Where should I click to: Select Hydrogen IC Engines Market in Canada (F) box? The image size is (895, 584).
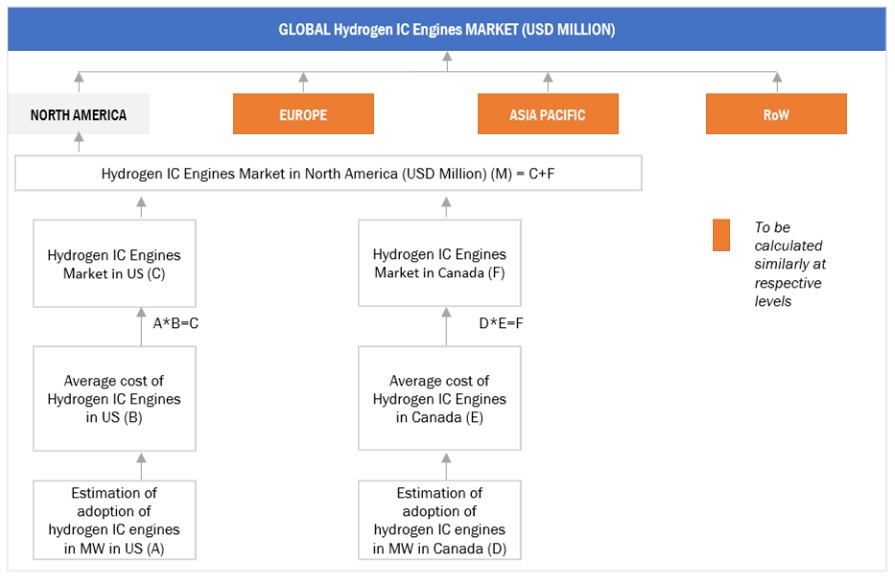439,264
